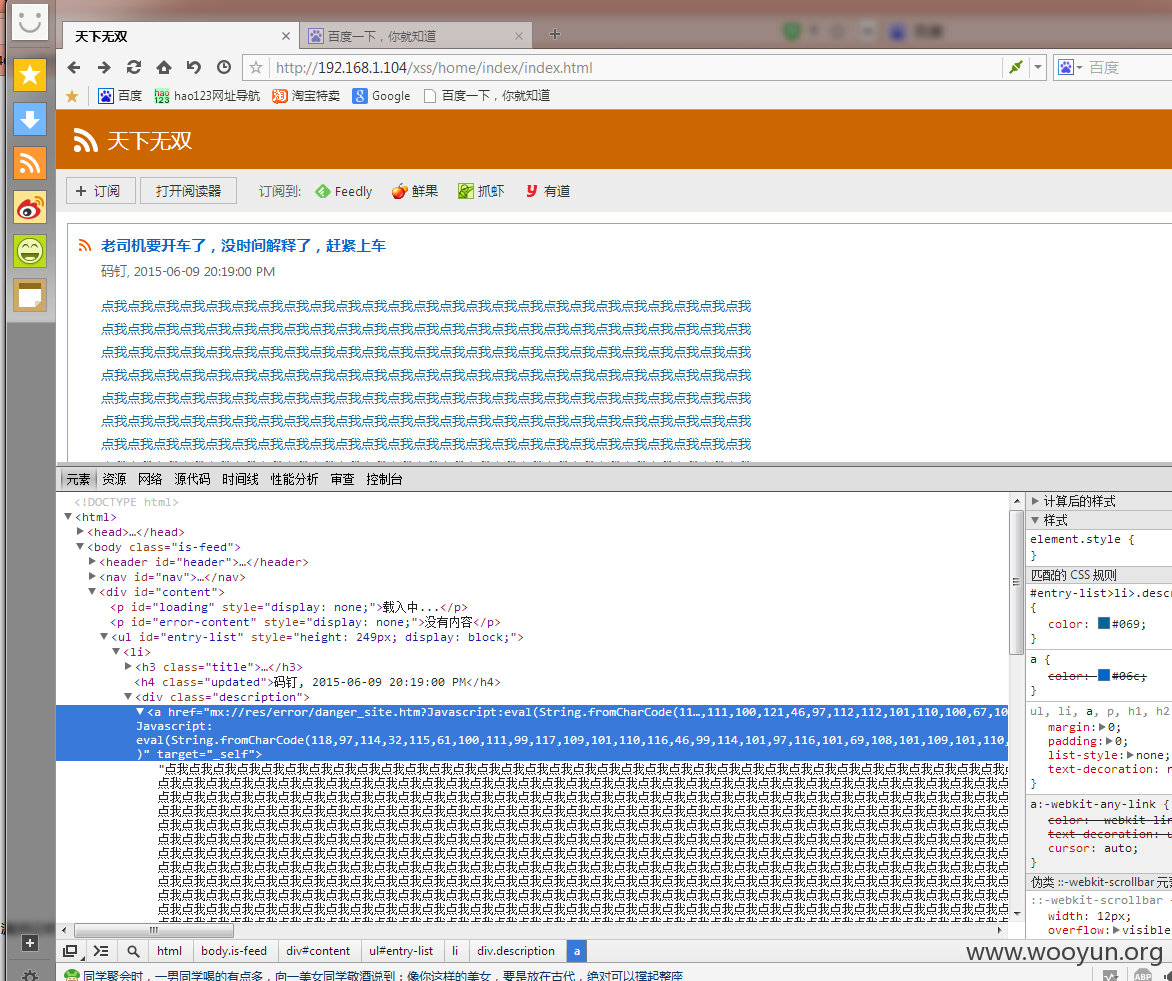Collapse the ul entry-list node
Screen dimensions: 1172x981
point(104,636)
